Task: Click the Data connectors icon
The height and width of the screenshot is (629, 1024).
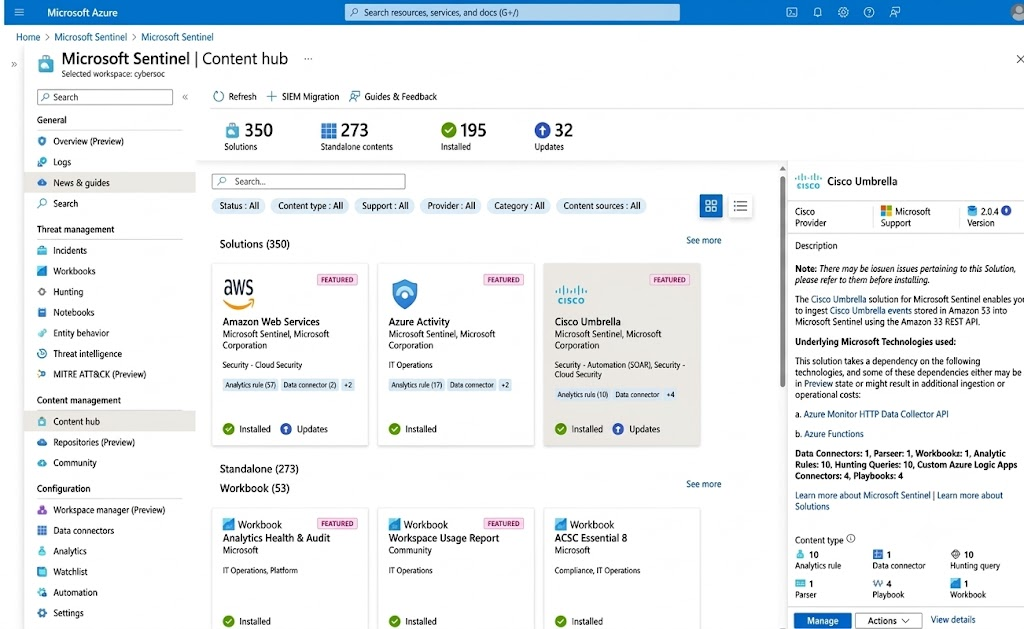Action: click(x=42, y=530)
